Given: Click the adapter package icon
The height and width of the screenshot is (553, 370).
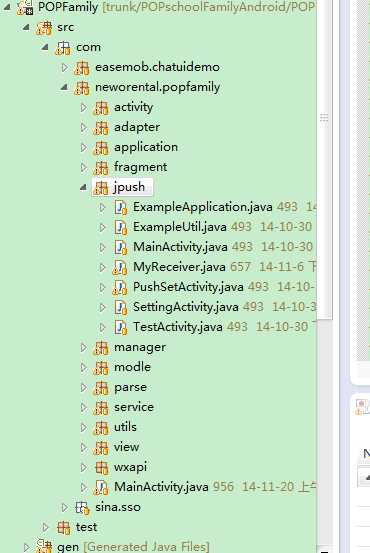Looking at the screenshot, I should tap(101, 128).
